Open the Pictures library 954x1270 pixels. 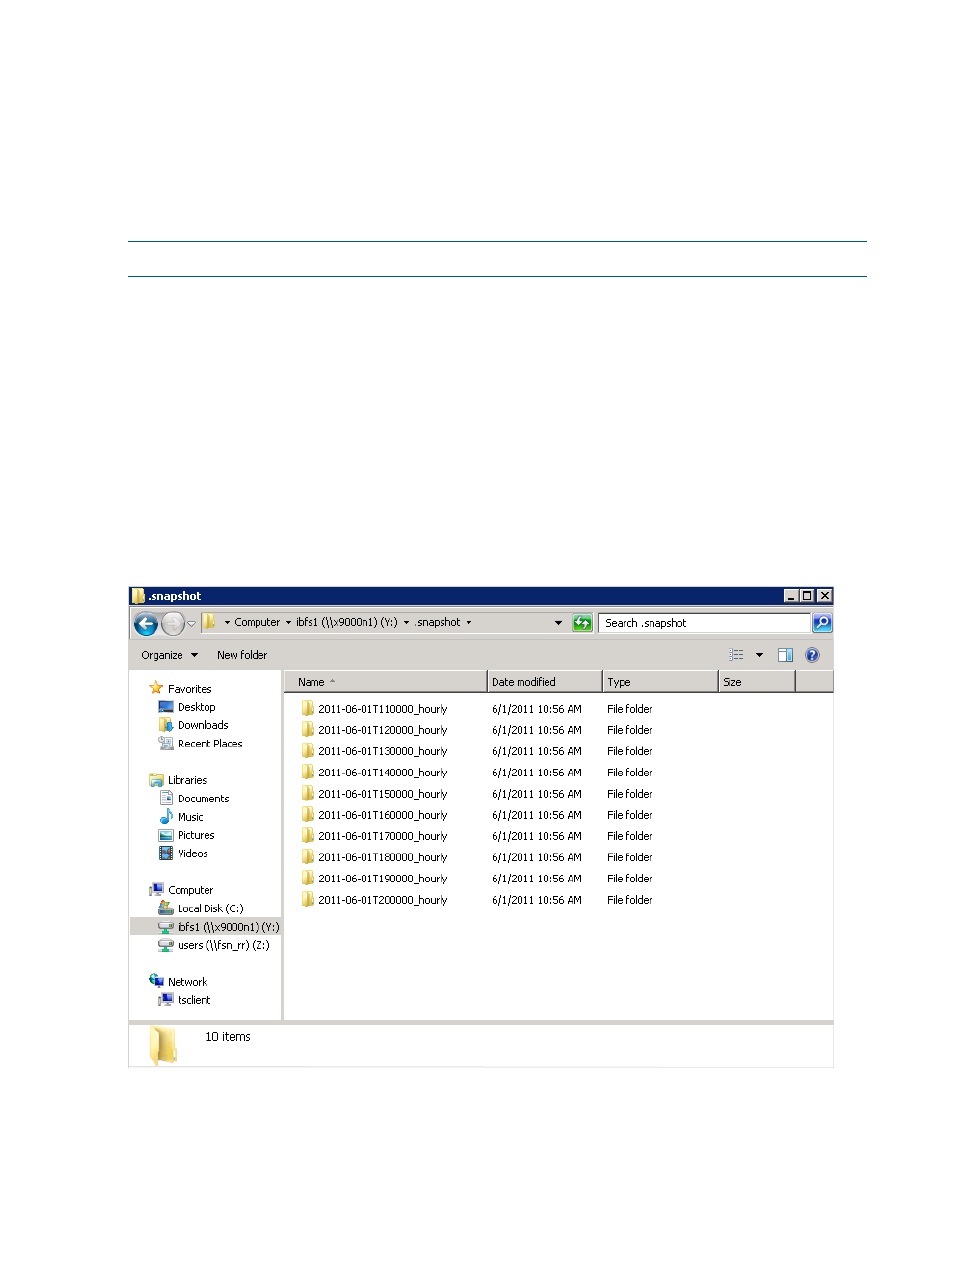pyautogui.click(x=196, y=835)
